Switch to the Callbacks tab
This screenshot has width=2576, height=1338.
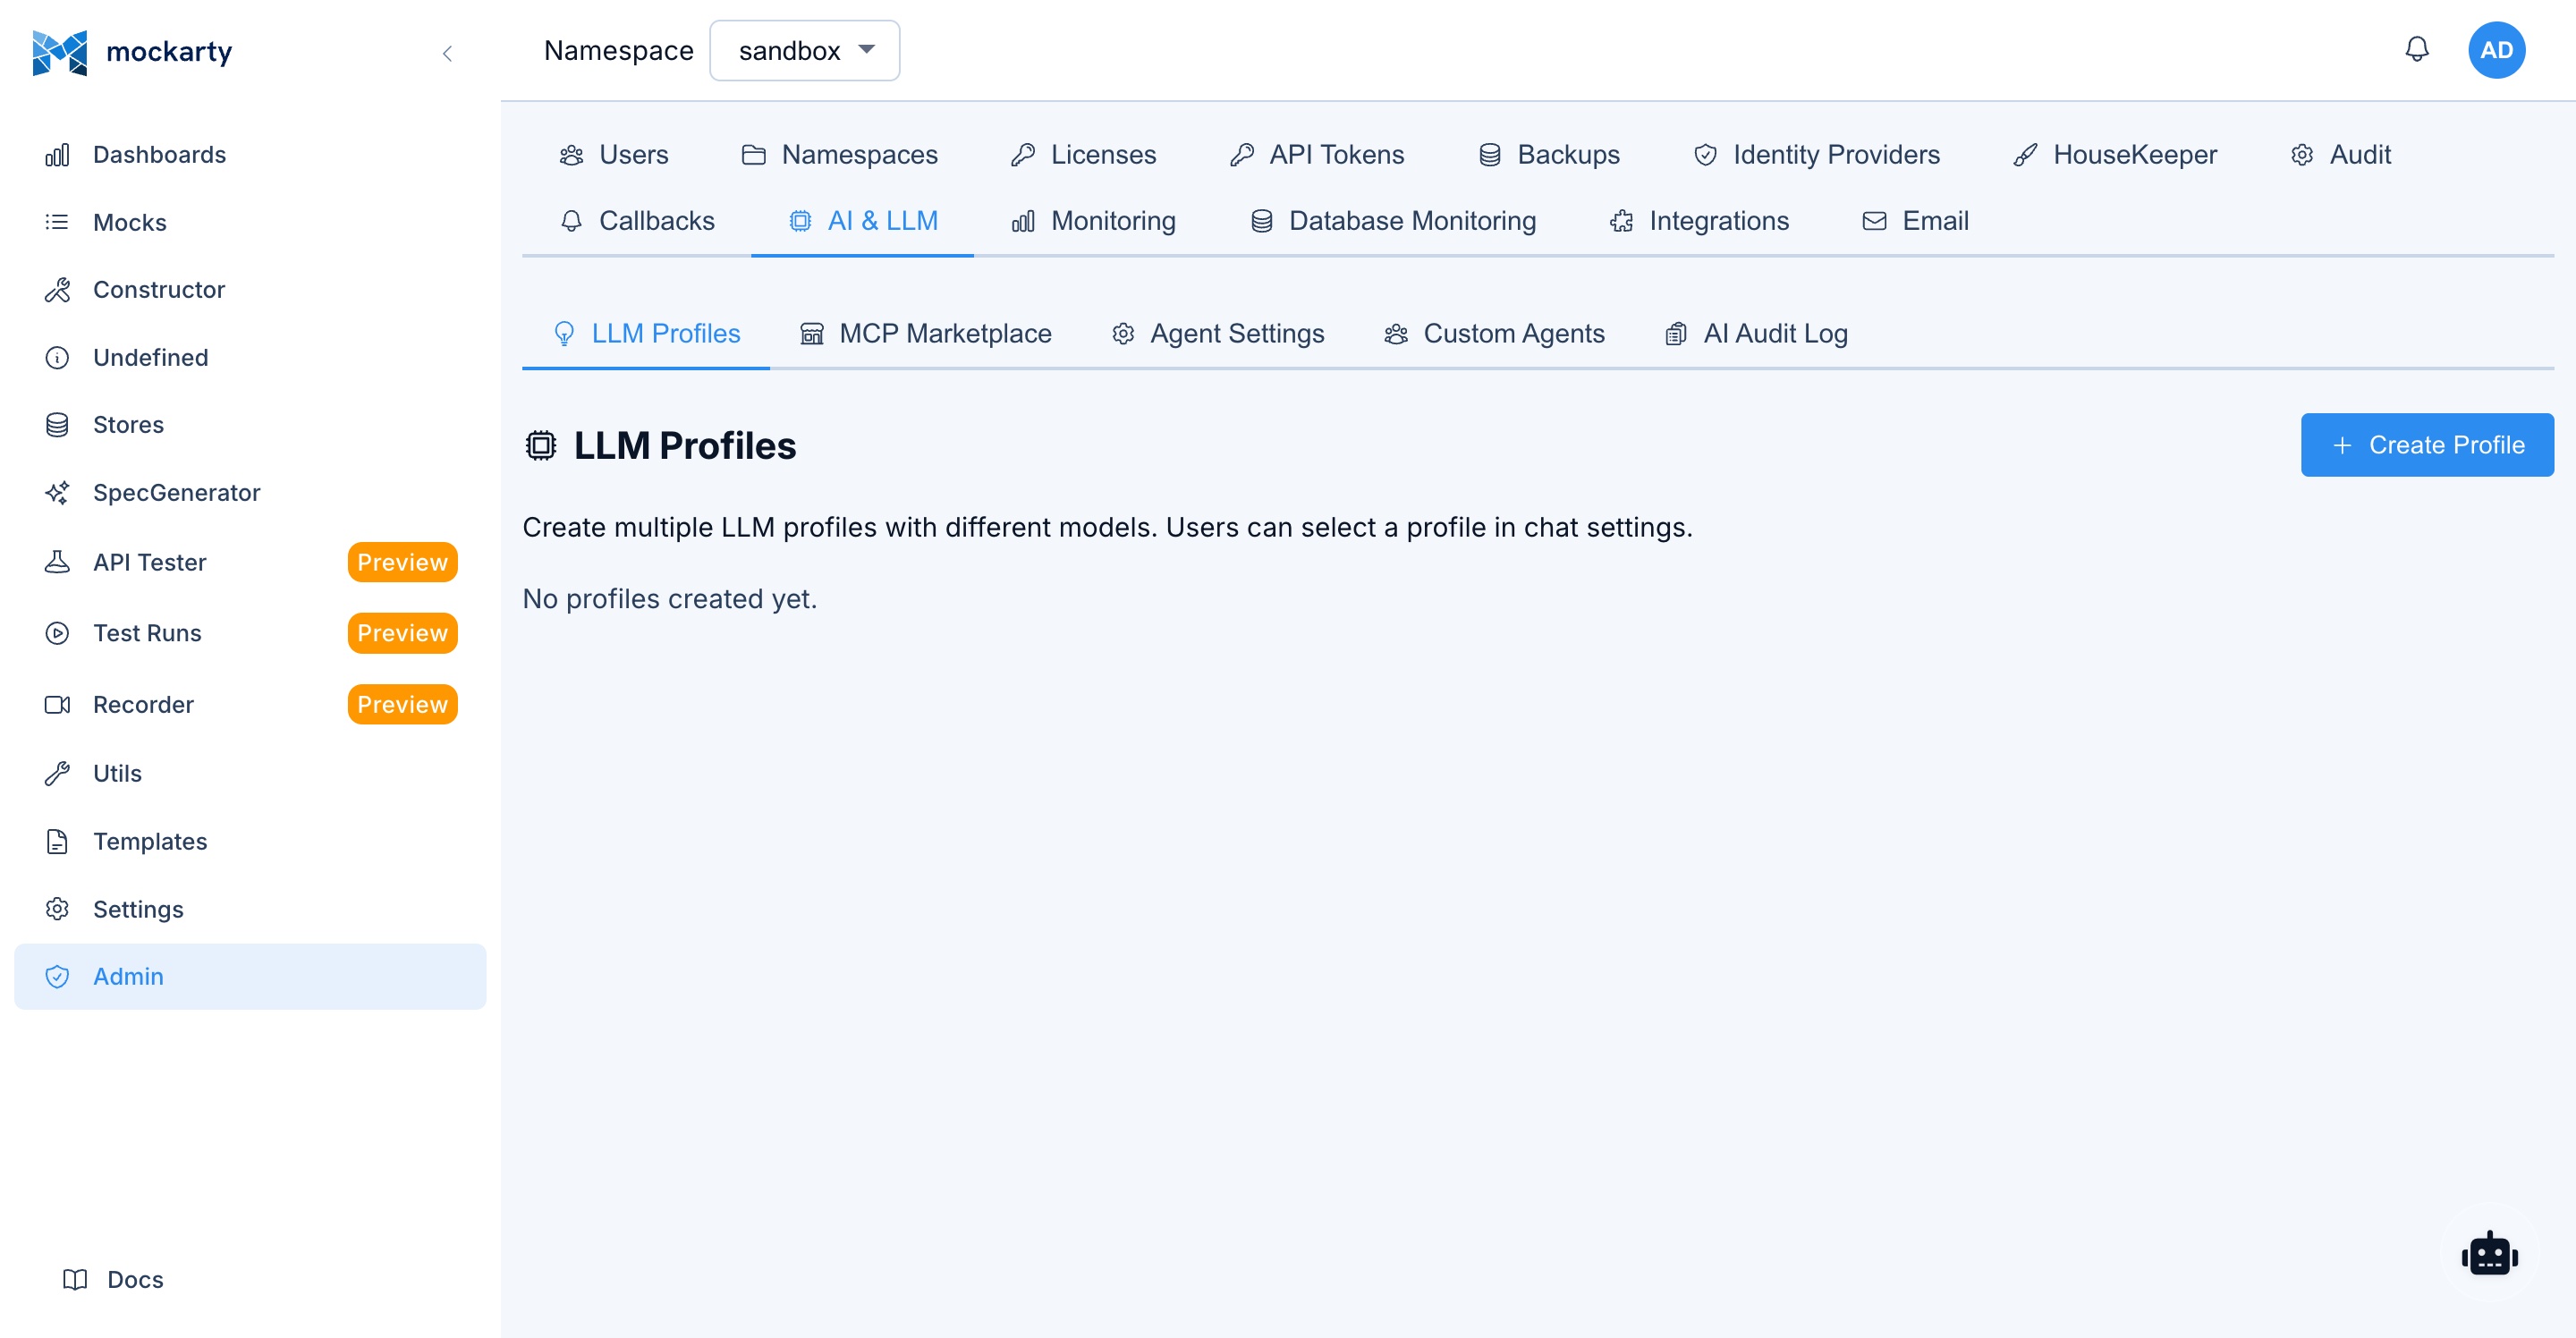click(637, 221)
